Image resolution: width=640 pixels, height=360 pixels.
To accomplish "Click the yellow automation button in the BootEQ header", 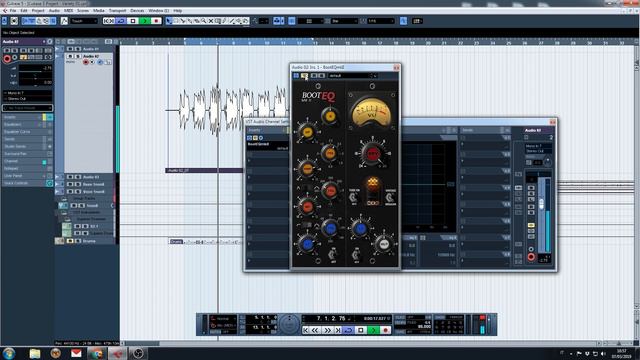I will click(x=304, y=76).
